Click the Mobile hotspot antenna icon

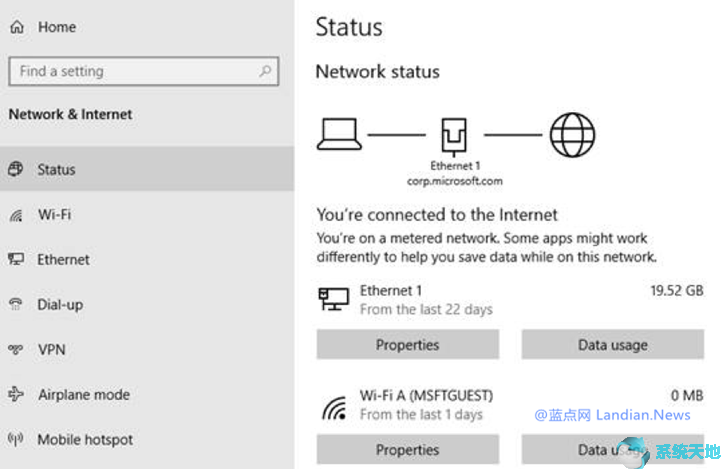(15, 439)
